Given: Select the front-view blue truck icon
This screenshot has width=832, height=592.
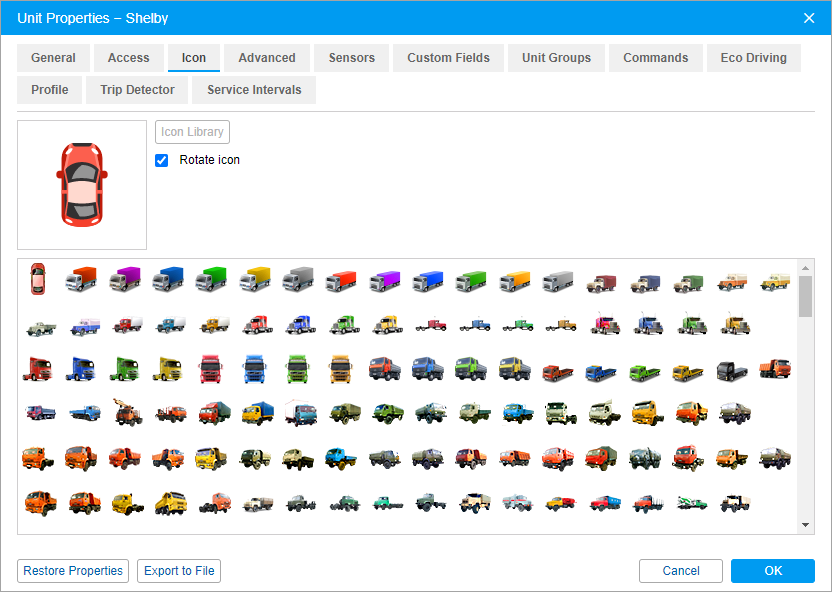Looking at the screenshot, I should coord(254,369).
